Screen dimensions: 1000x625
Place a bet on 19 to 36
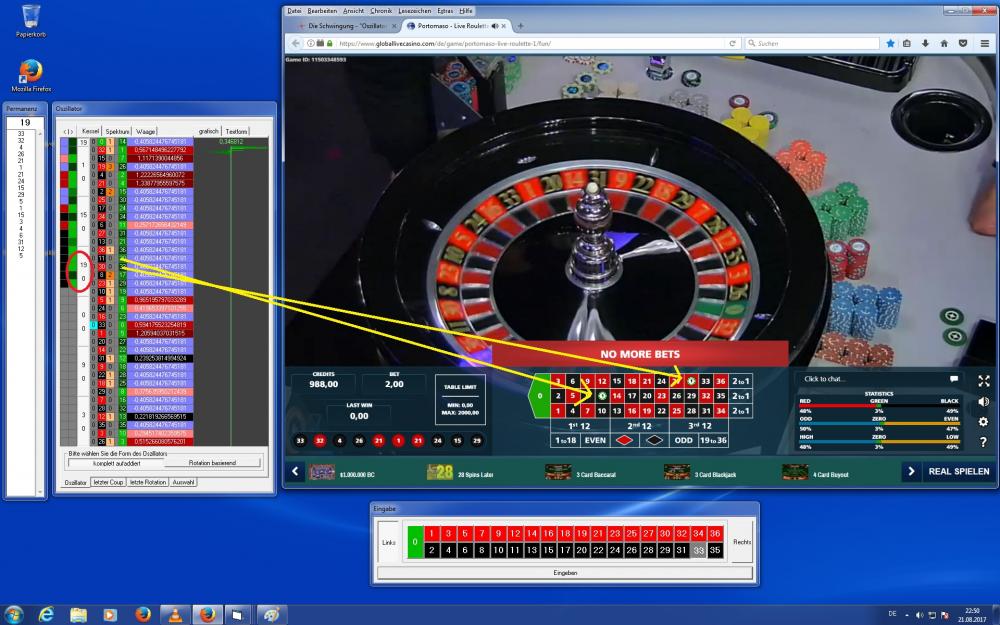click(x=713, y=440)
